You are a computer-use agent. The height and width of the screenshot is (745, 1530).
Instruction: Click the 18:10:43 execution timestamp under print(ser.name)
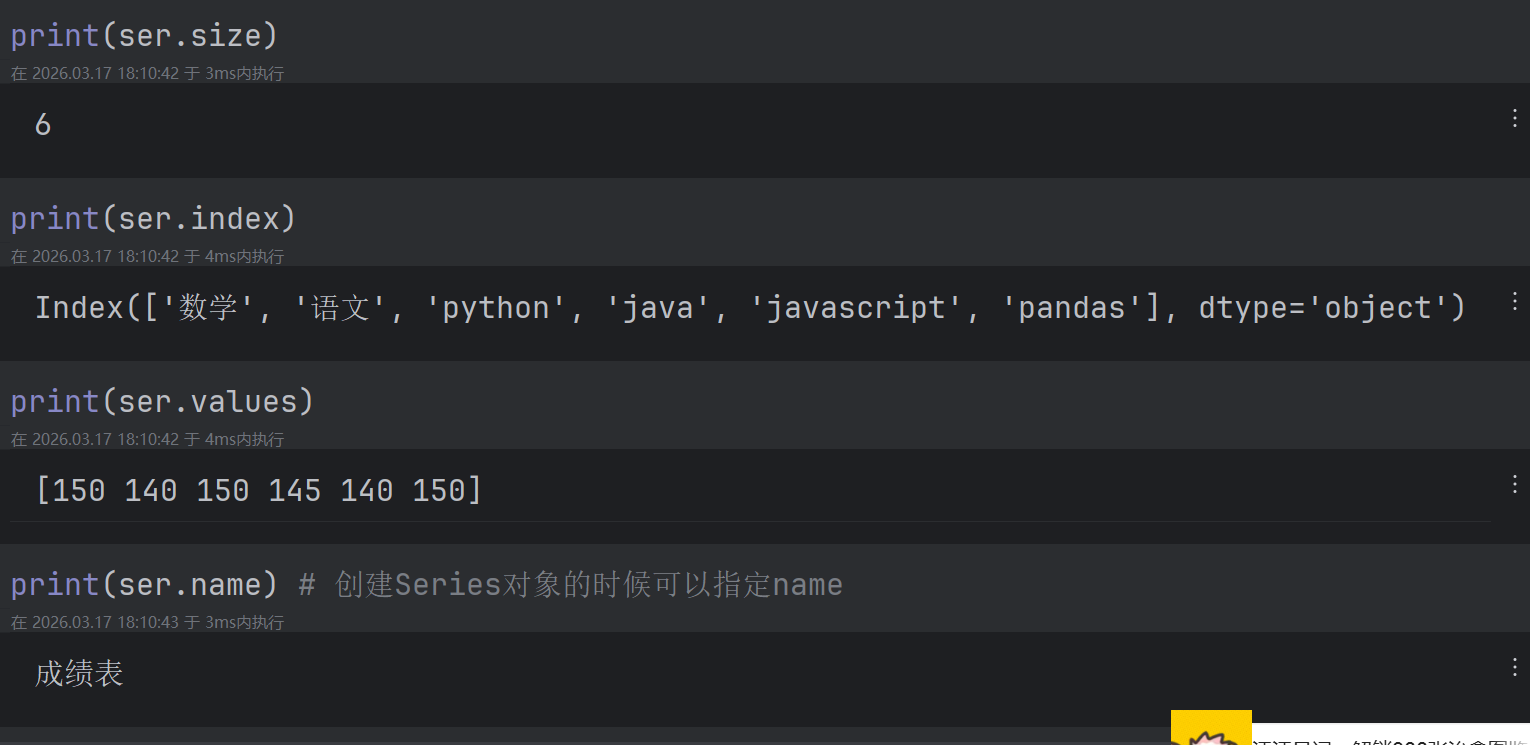pyautogui.click(x=147, y=623)
